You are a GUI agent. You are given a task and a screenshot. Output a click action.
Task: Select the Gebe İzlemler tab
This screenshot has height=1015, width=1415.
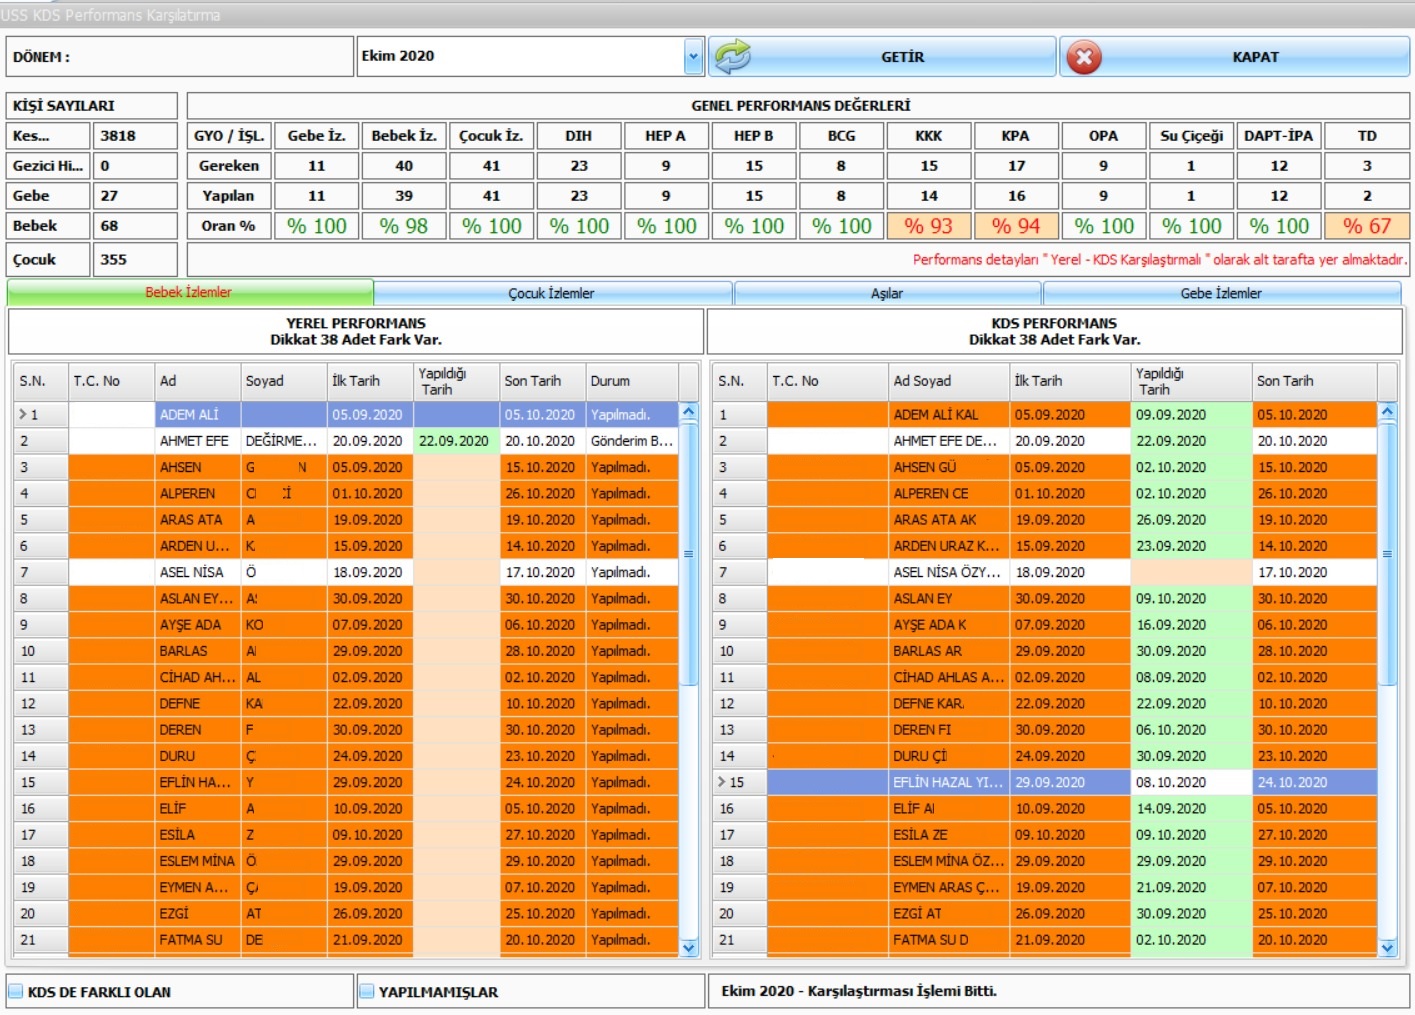(x=1220, y=293)
